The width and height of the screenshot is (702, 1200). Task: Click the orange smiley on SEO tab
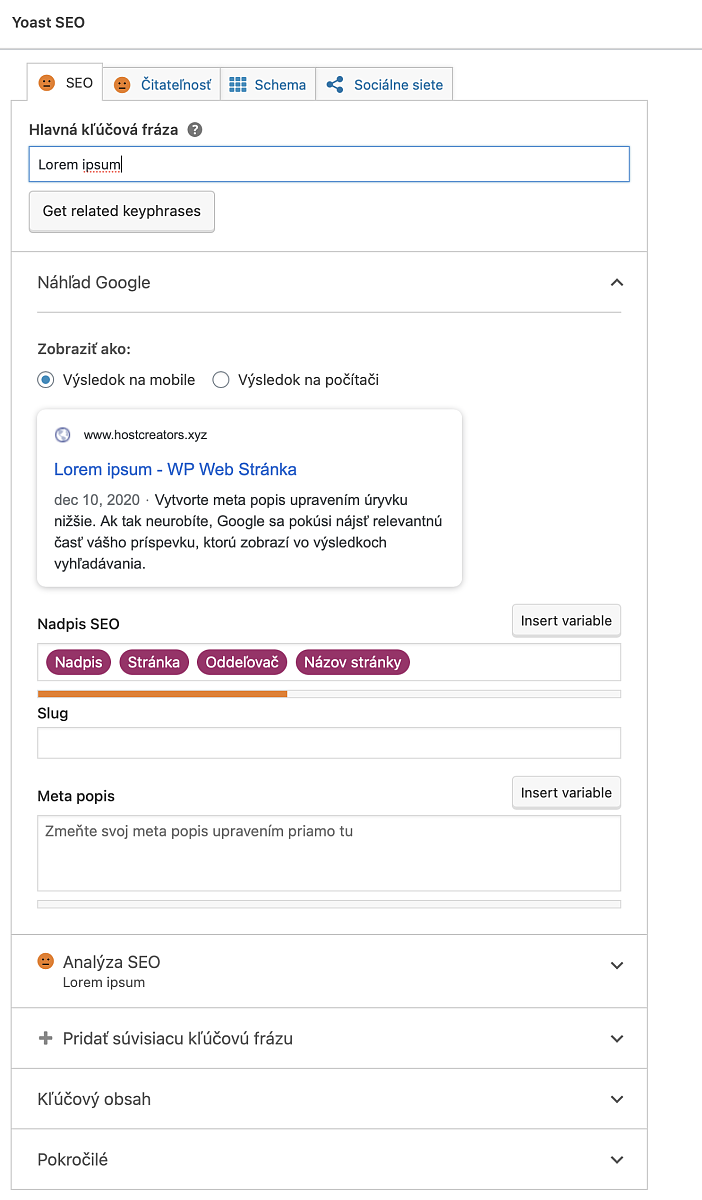pyautogui.click(x=47, y=83)
